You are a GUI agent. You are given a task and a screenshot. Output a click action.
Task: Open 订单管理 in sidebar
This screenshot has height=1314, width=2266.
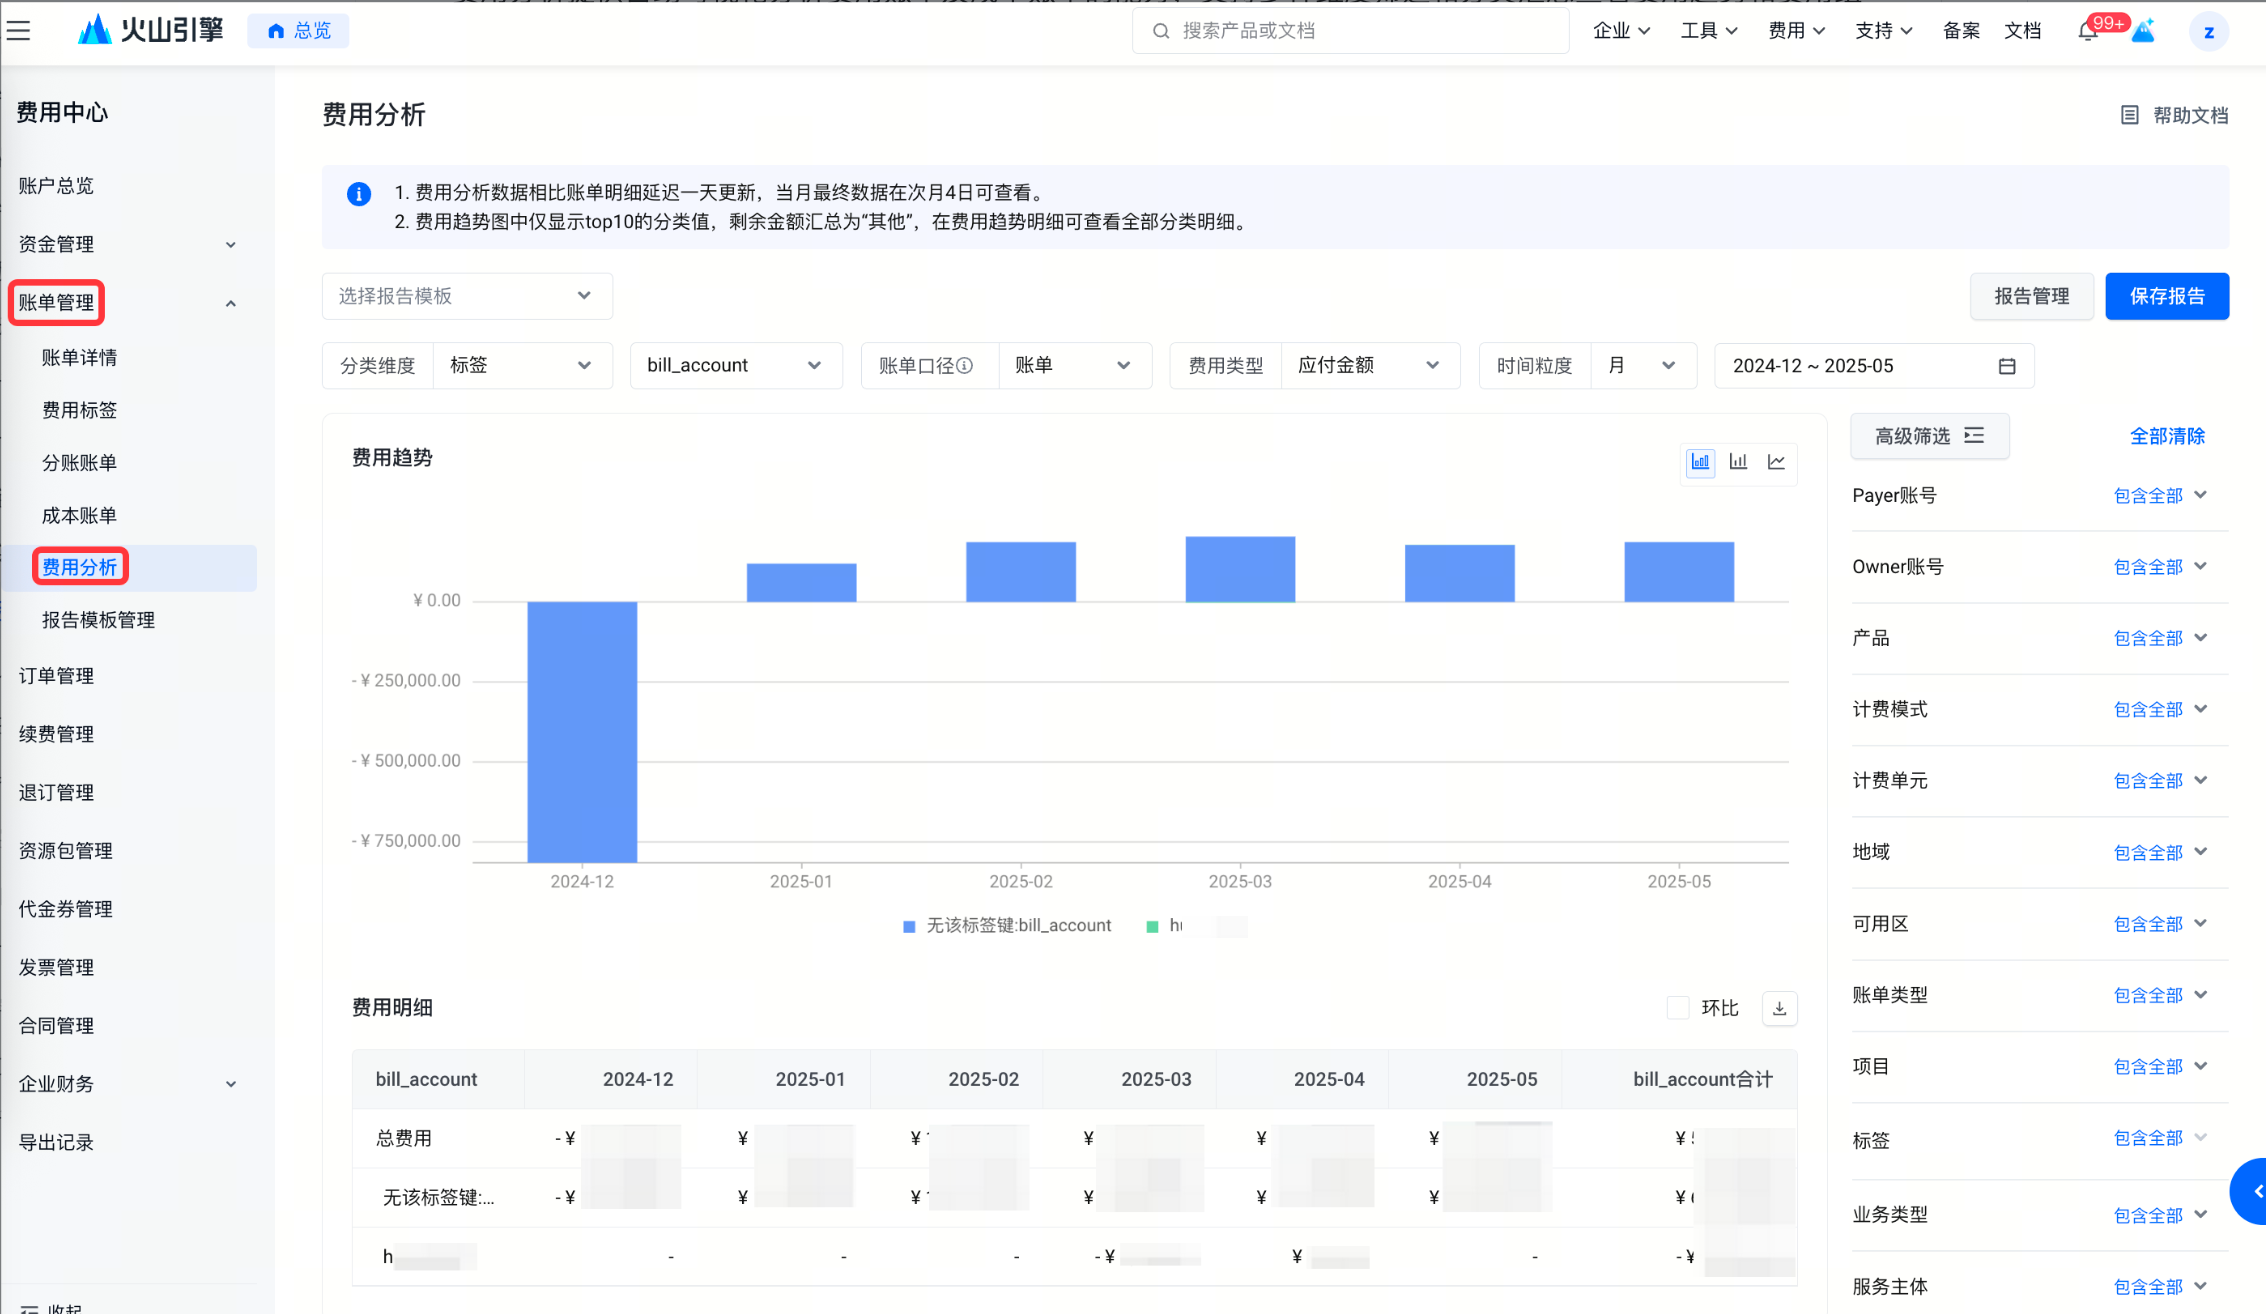[x=56, y=676]
